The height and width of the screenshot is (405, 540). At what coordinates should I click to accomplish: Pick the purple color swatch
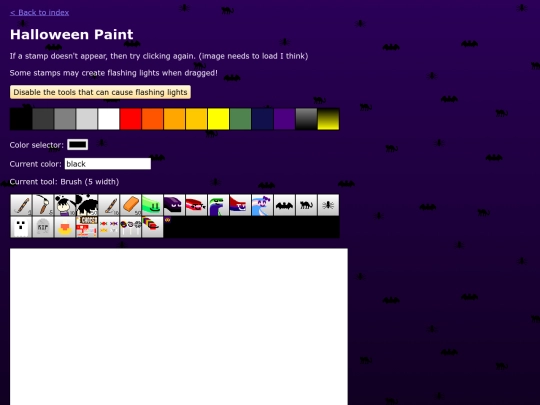[284, 119]
